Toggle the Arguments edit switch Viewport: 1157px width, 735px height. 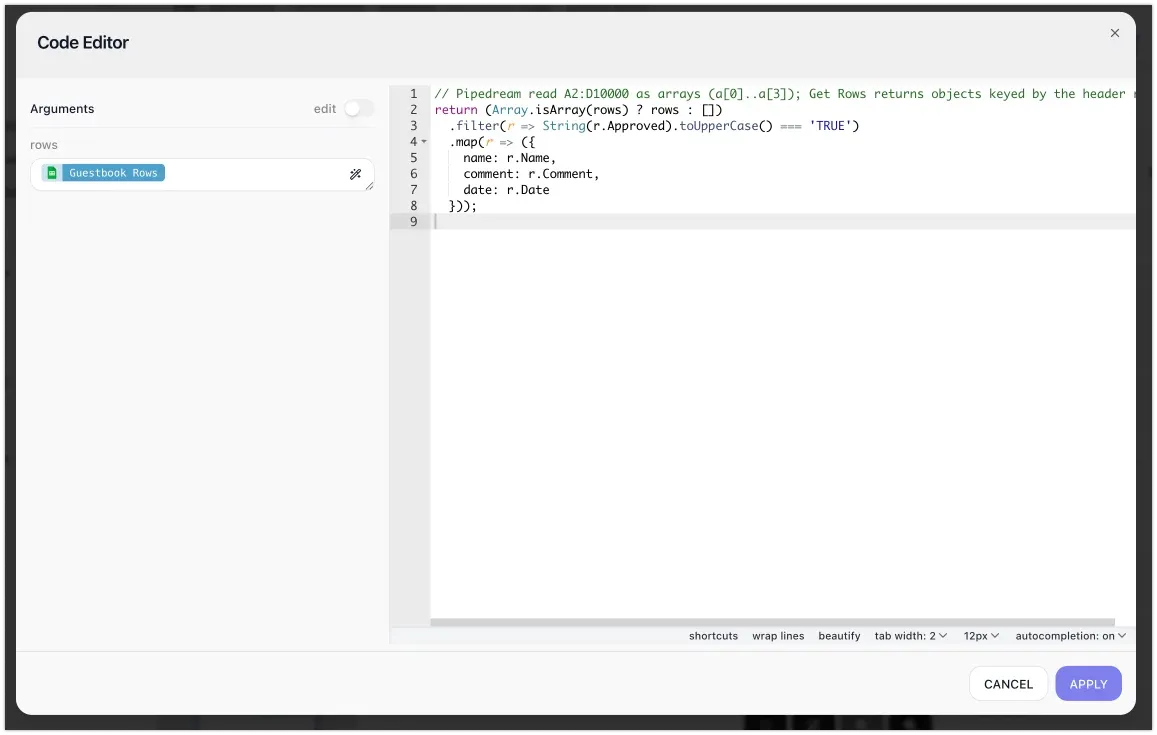tap(359, 108)
